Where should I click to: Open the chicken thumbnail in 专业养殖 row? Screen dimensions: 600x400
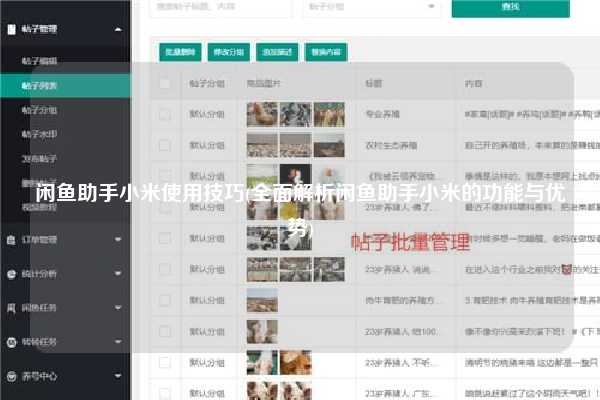262,114
